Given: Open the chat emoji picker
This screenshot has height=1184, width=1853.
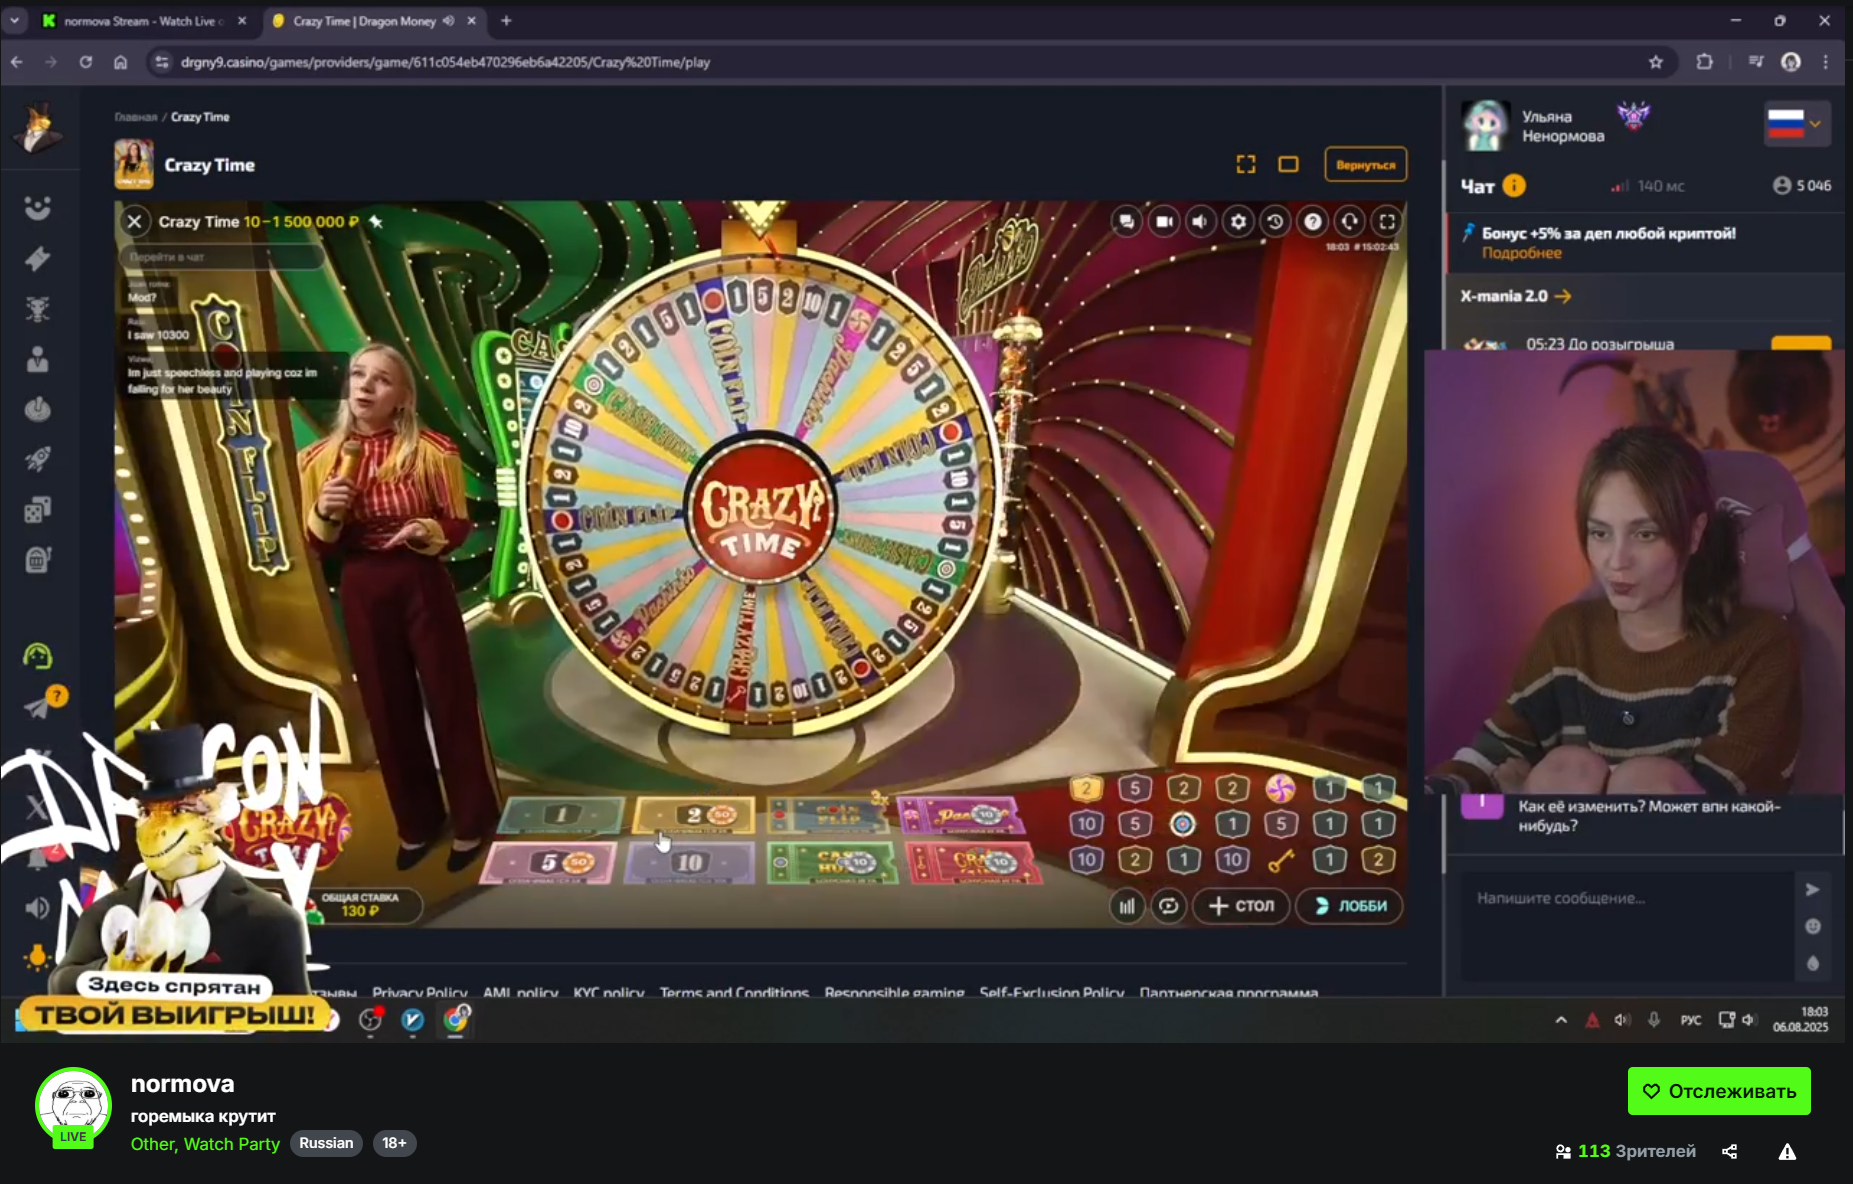Looking at the screenshot, I should 1812,927.
